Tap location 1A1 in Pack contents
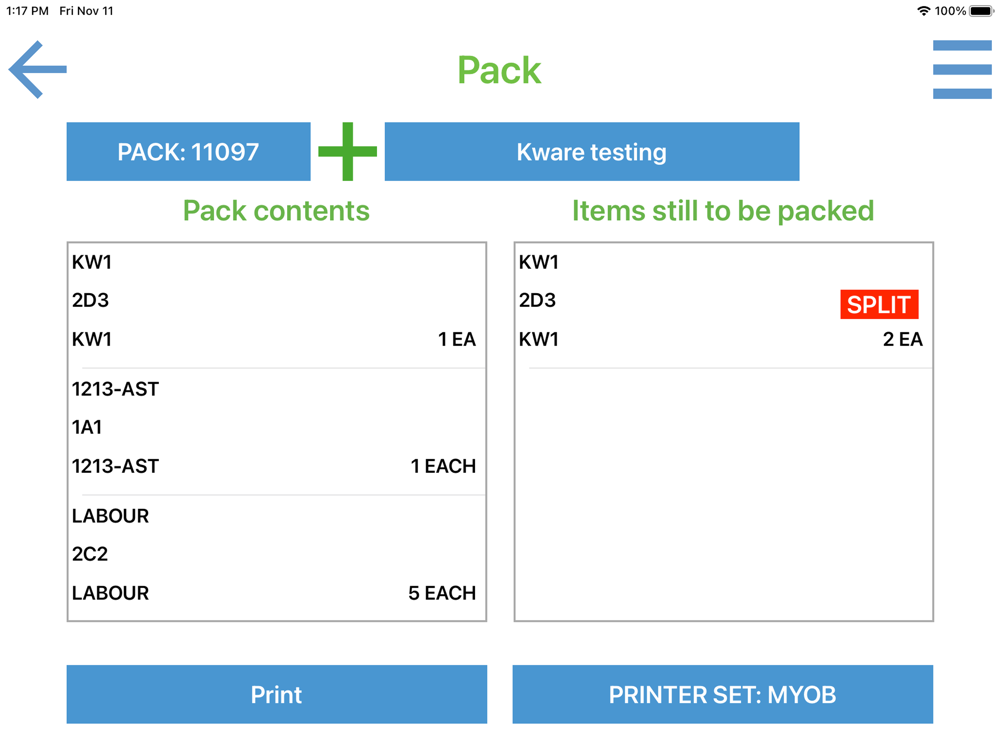Image resolution: width=1000 pixels, height=750 pixels. [x=87, y=427]
